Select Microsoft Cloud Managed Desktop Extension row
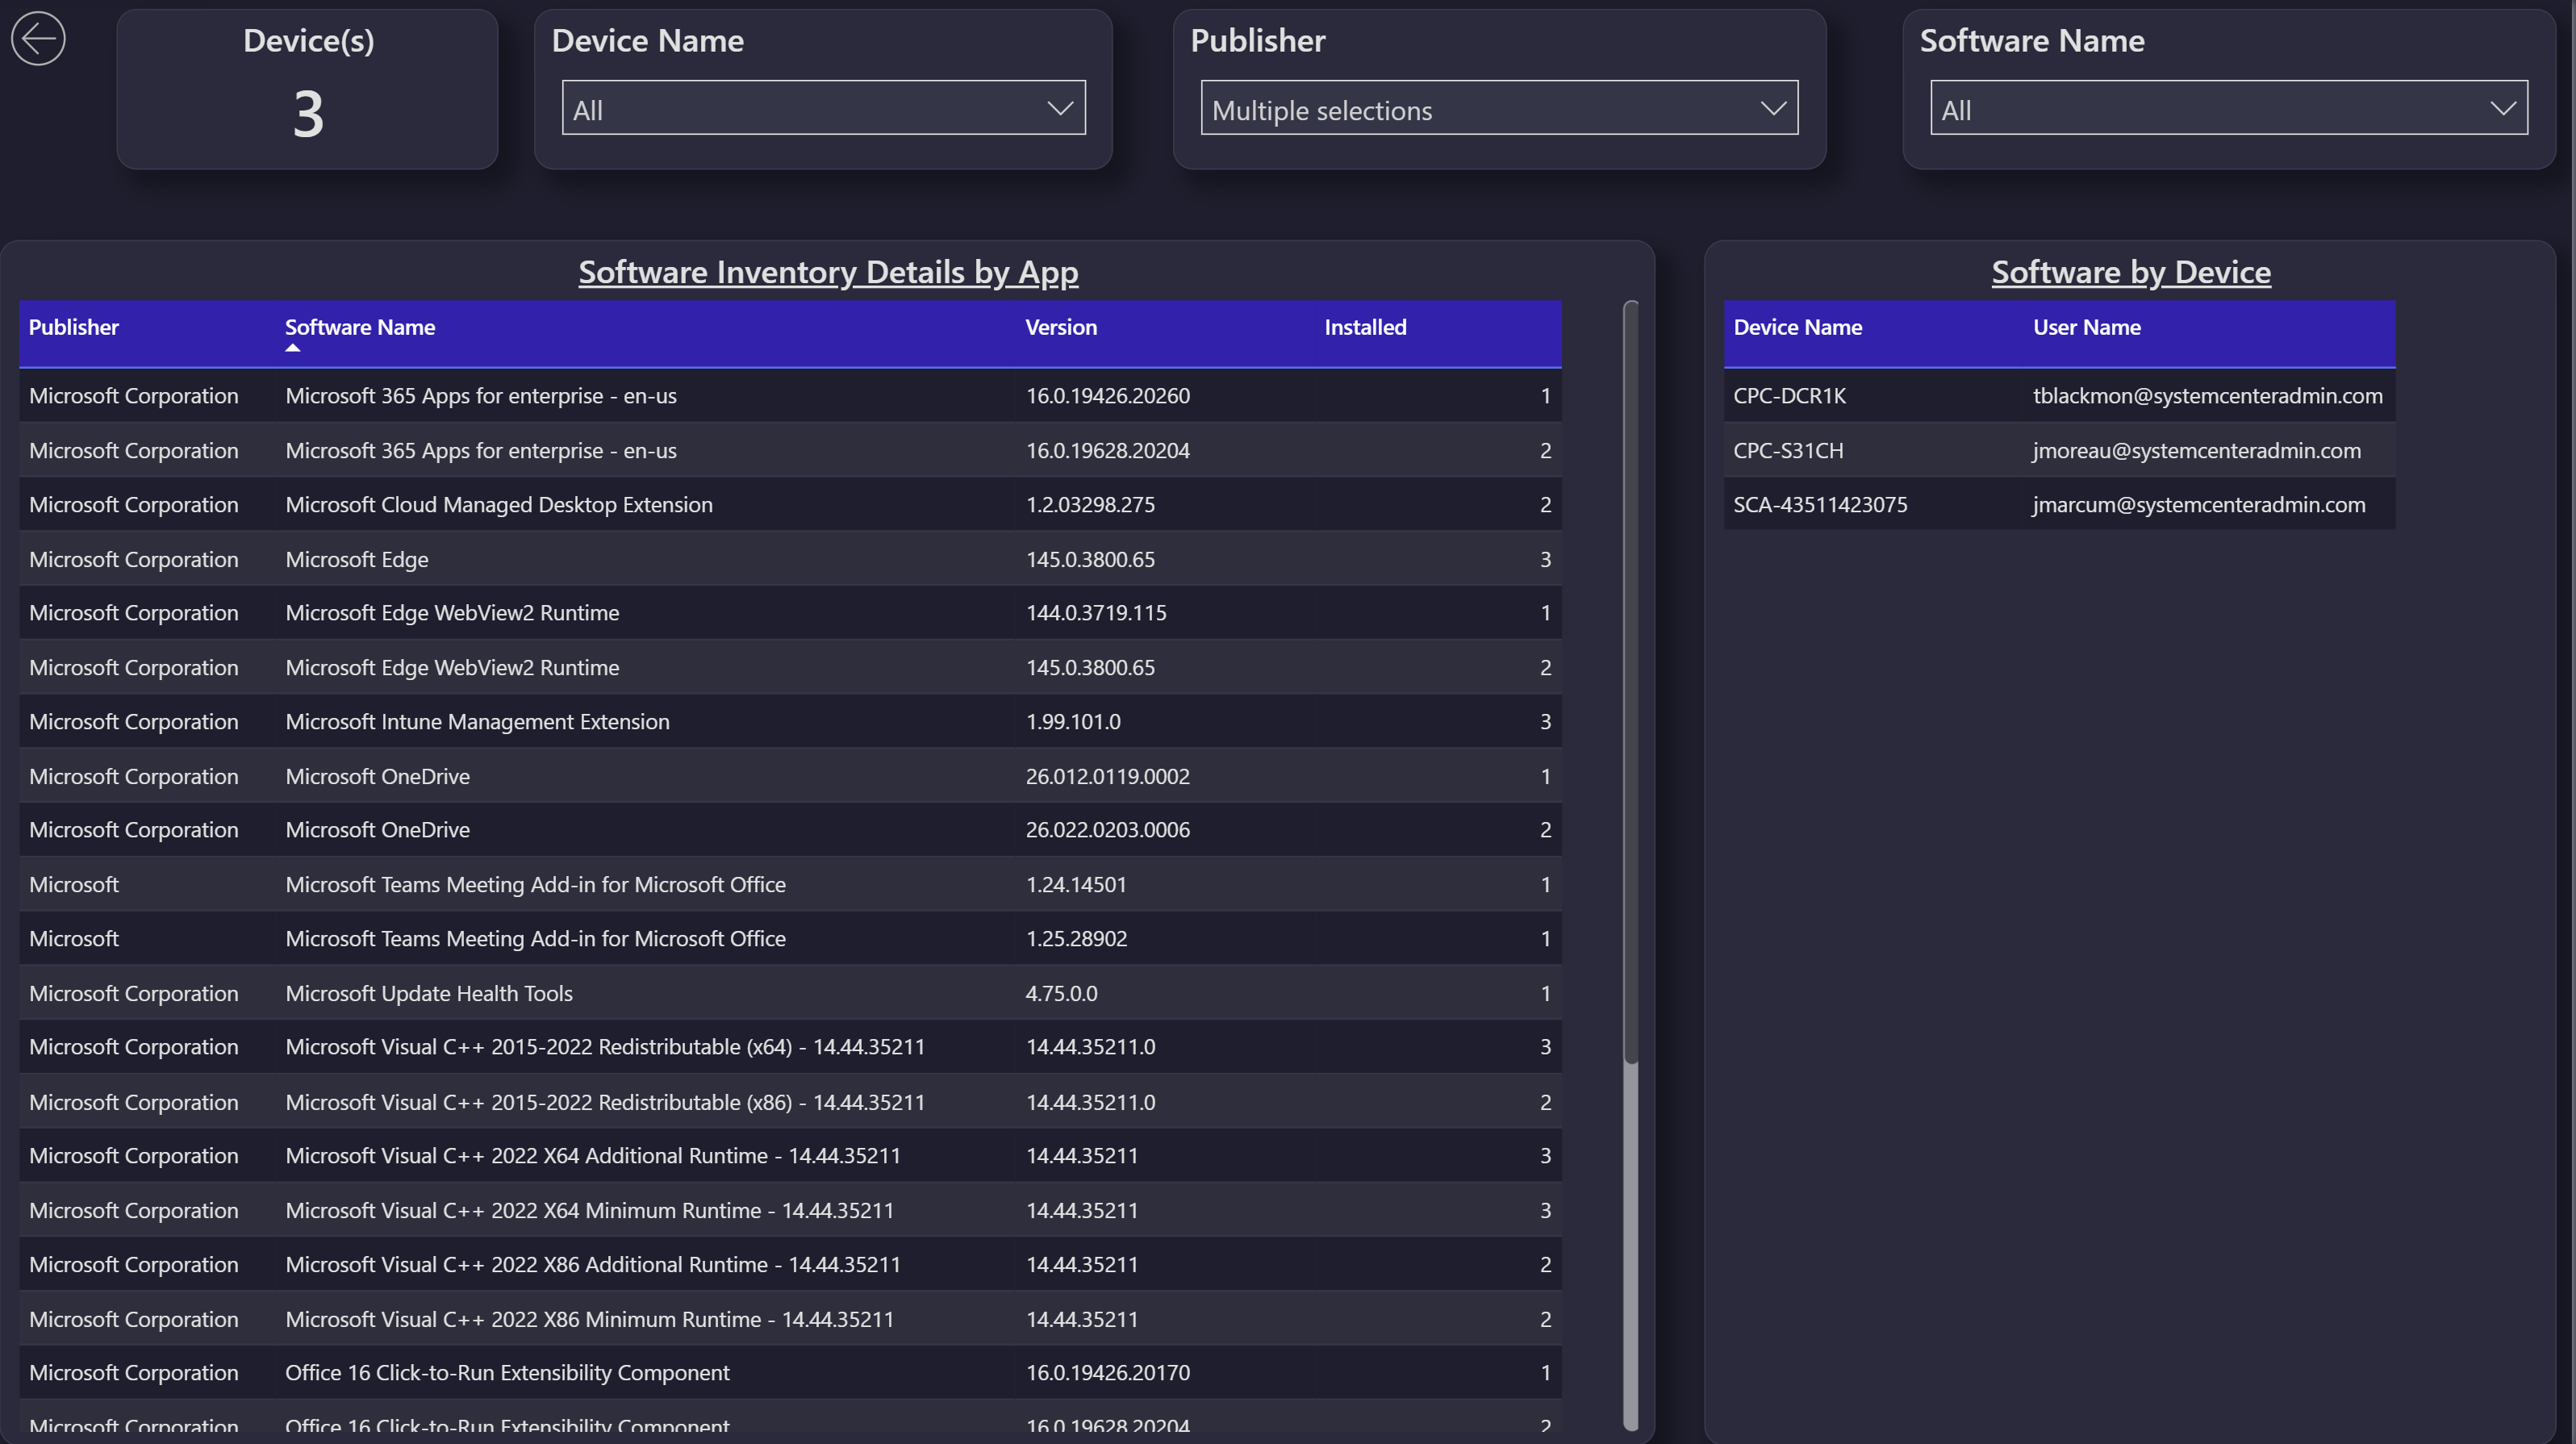 [790, 504]
